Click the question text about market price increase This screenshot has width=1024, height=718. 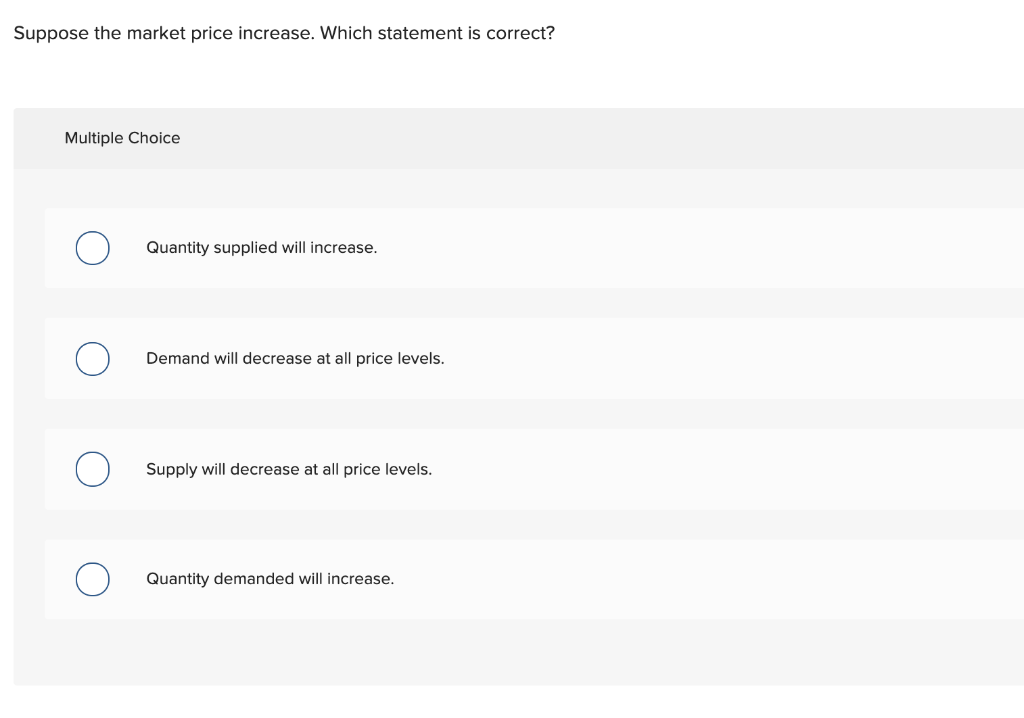(x=284, y=33)
